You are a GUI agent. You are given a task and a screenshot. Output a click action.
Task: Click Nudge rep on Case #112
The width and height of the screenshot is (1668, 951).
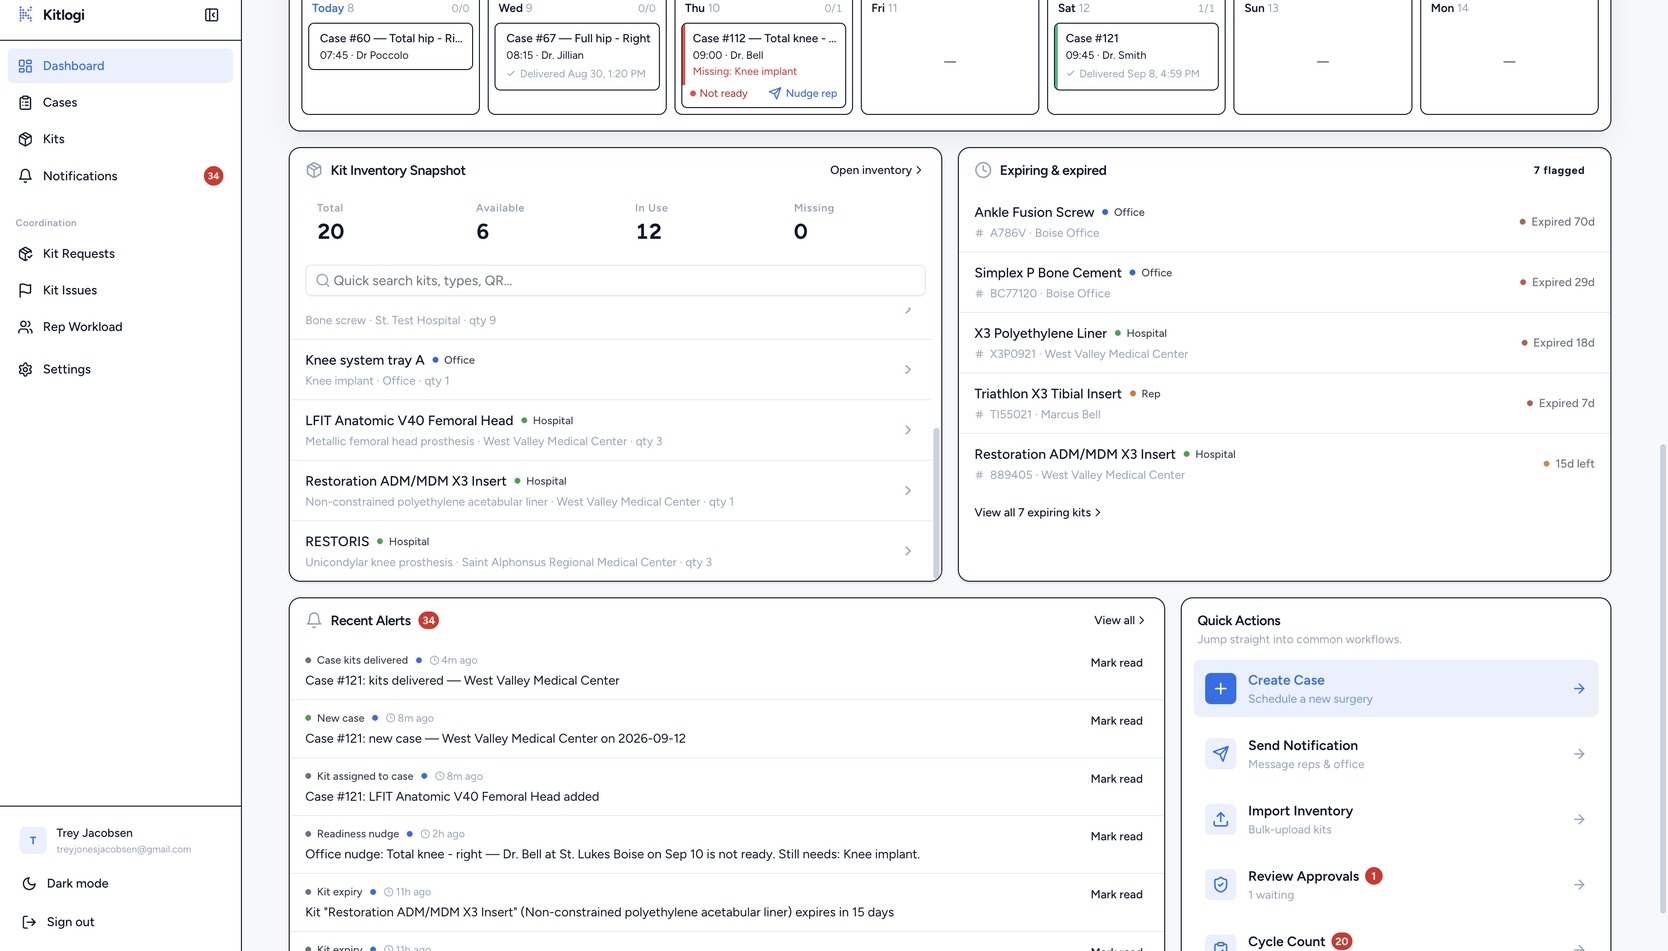[803, 93]
